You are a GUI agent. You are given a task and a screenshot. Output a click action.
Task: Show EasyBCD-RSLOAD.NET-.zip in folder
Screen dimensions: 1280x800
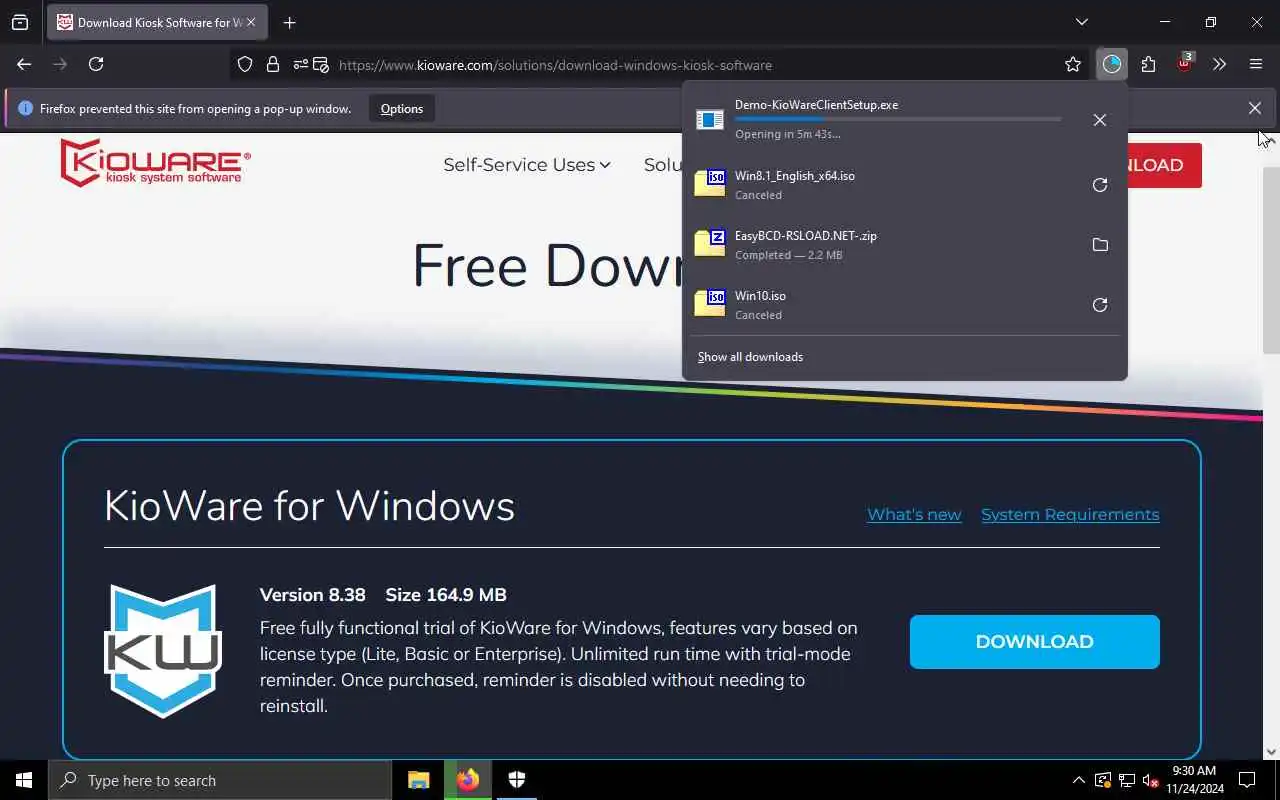[1099, 245]
